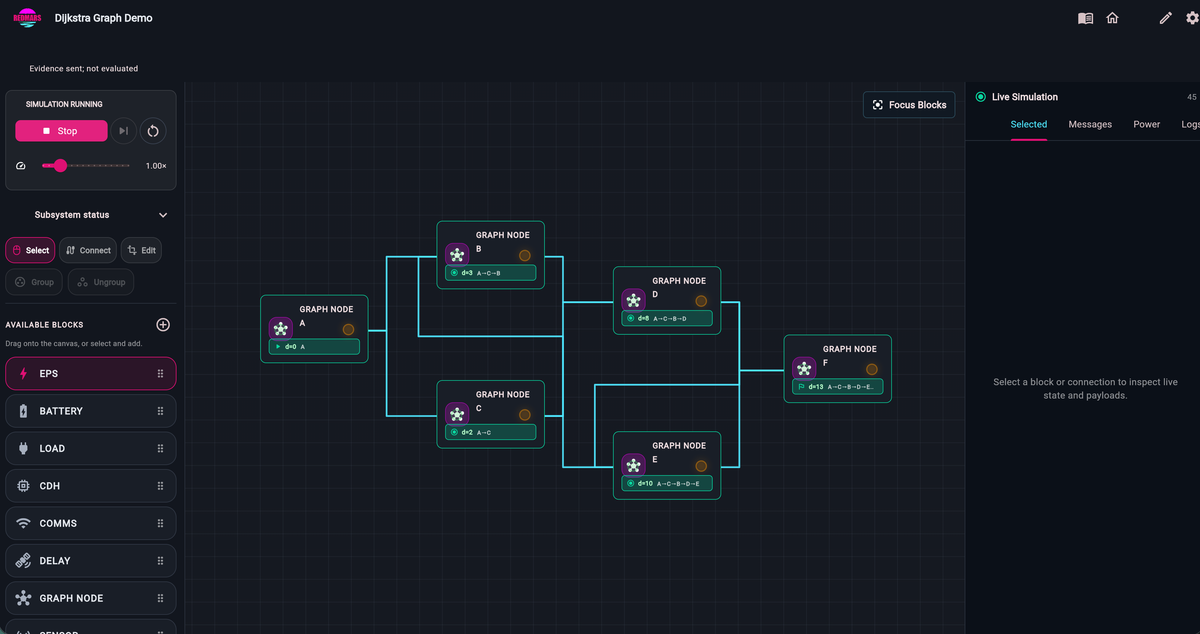This screenshot has height=634, width=1200.
Task: Grab the LOAD row drag handle
Action: click(160, 448)
